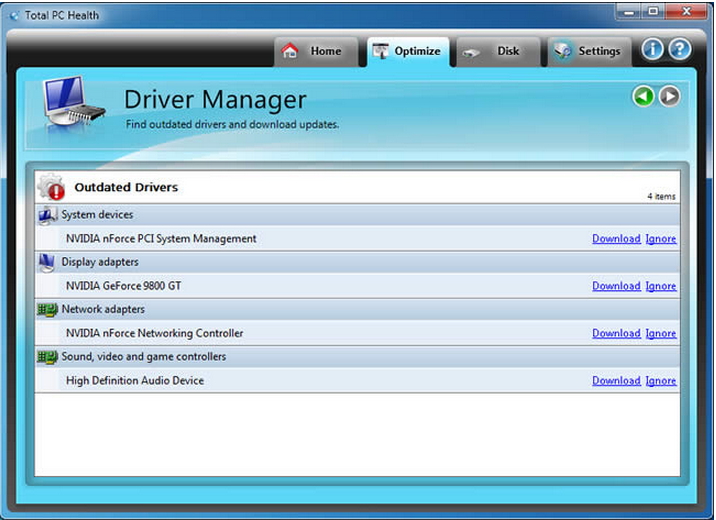Click the Outdated Drivers heading
The image size is (716, 520).
click(x=126, y=187)
